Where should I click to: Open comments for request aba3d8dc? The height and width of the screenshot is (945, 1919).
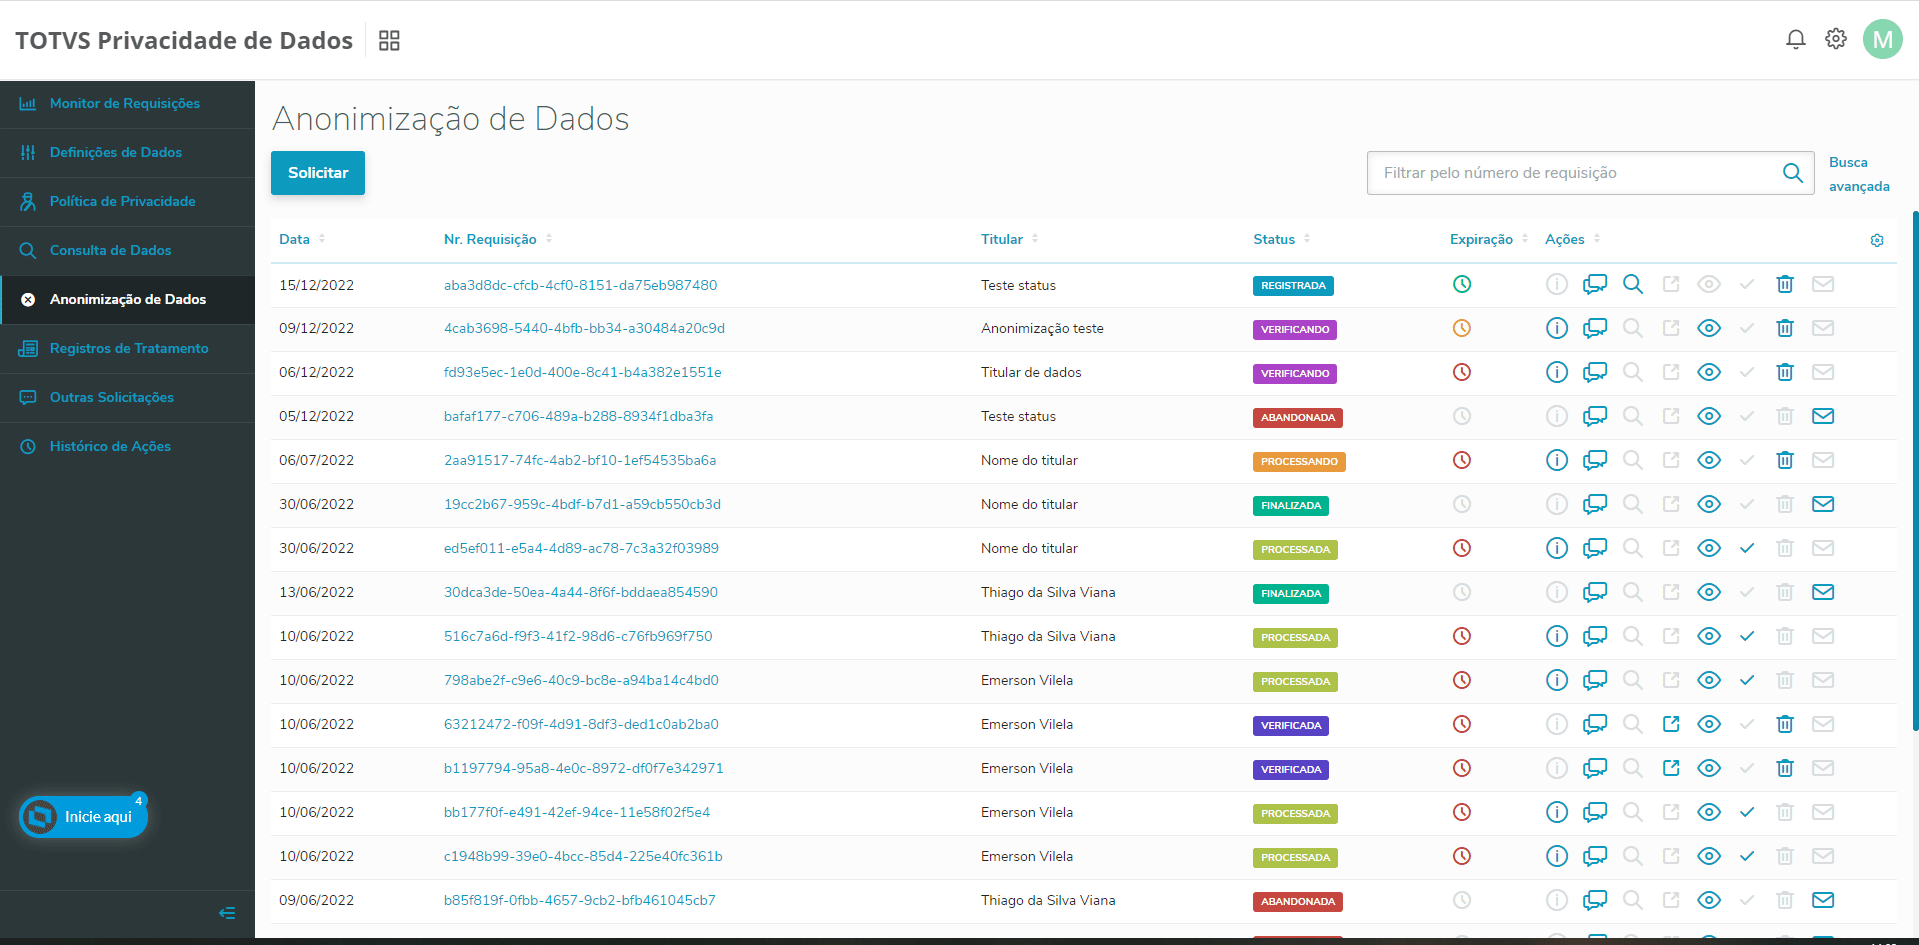(x=1595, y=284)
